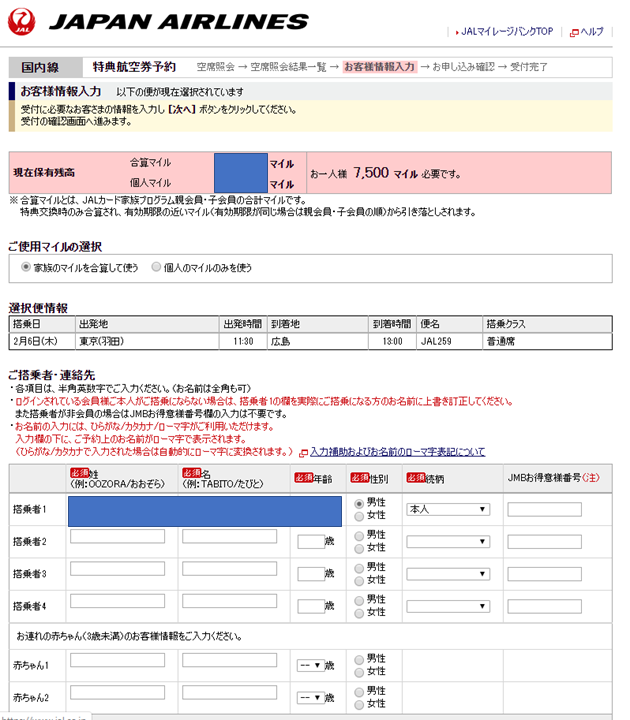Viewport: 630px width, 720px height.
Task: Open 入力補助およびお名前のローマ字表記について link
Action: 398,452
